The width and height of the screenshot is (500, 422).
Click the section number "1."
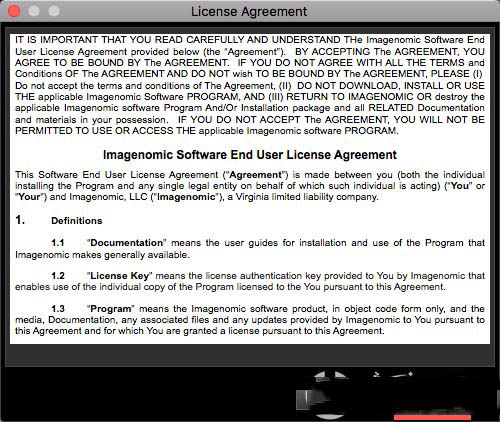click(x=20, y=220)
